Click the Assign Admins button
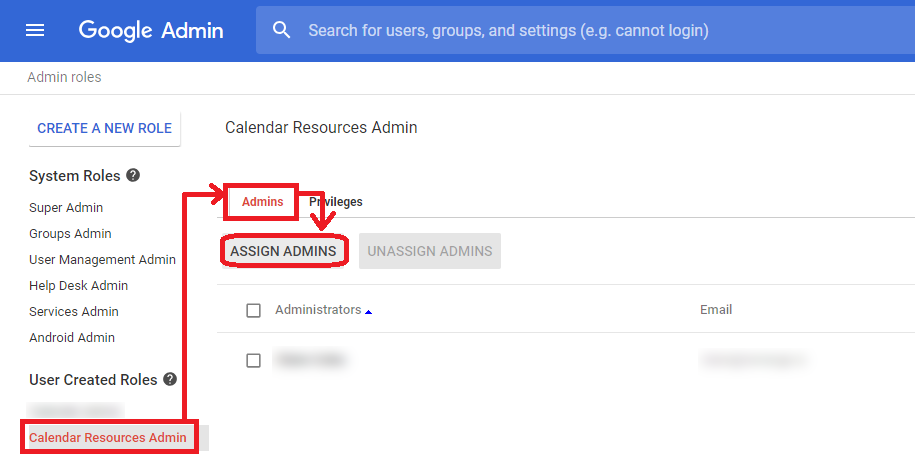 (x=283, y=251)
